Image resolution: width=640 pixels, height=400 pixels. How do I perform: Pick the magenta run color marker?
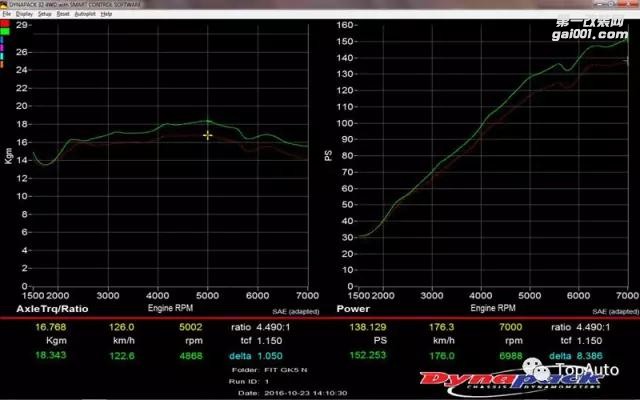click(x=4, y=48)
